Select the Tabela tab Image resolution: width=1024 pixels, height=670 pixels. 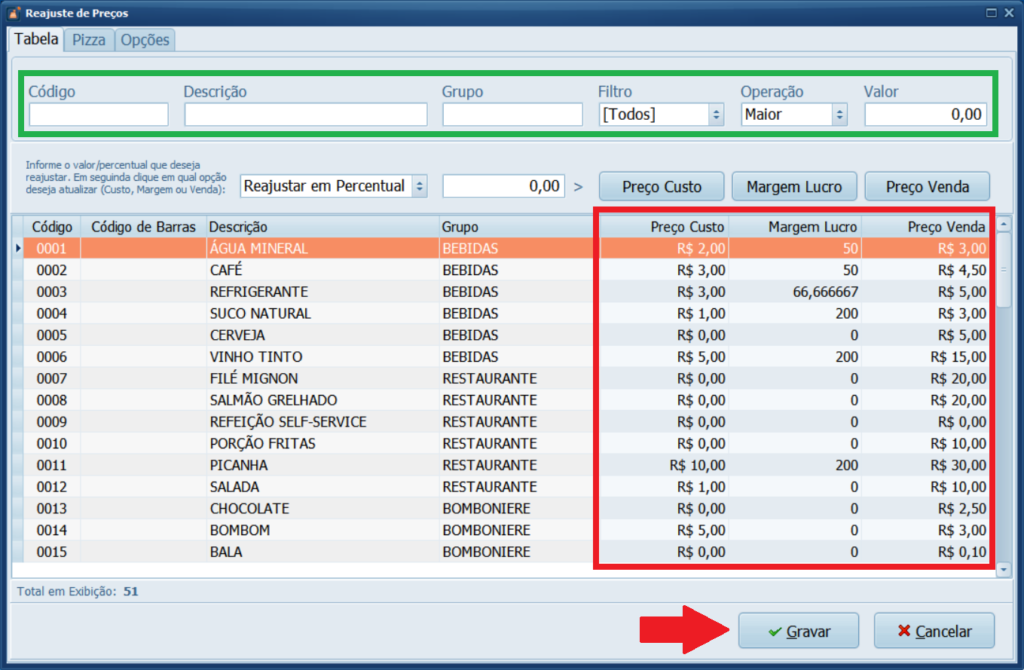point(36,40)
